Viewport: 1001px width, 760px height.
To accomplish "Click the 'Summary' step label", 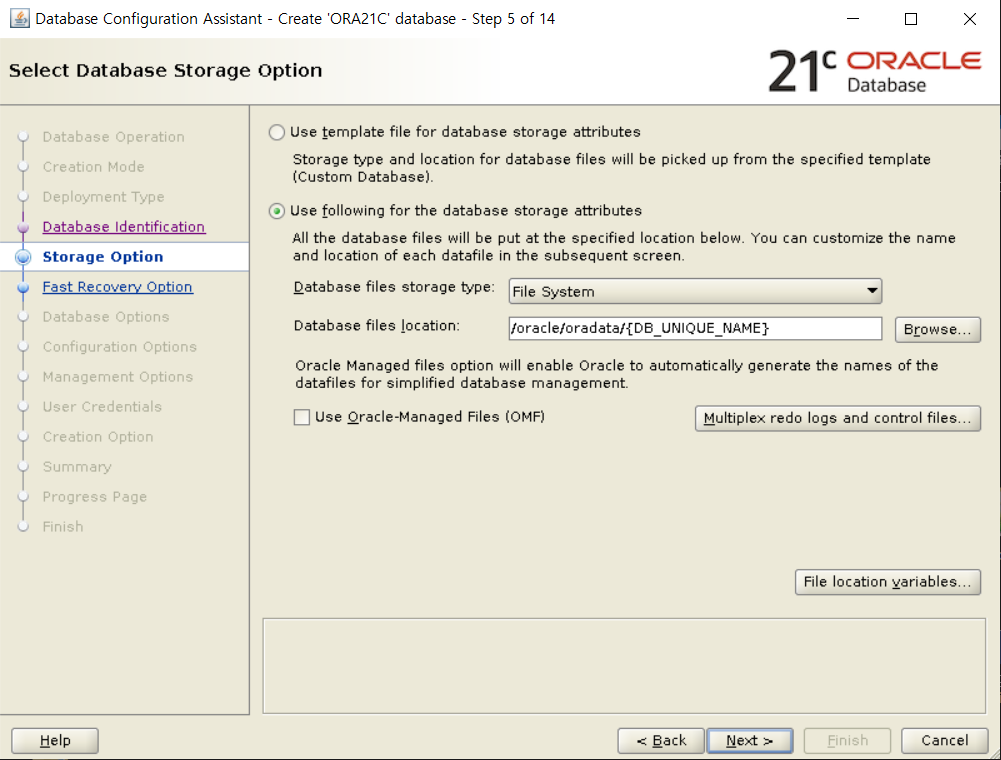I will (x=77, y=467).
